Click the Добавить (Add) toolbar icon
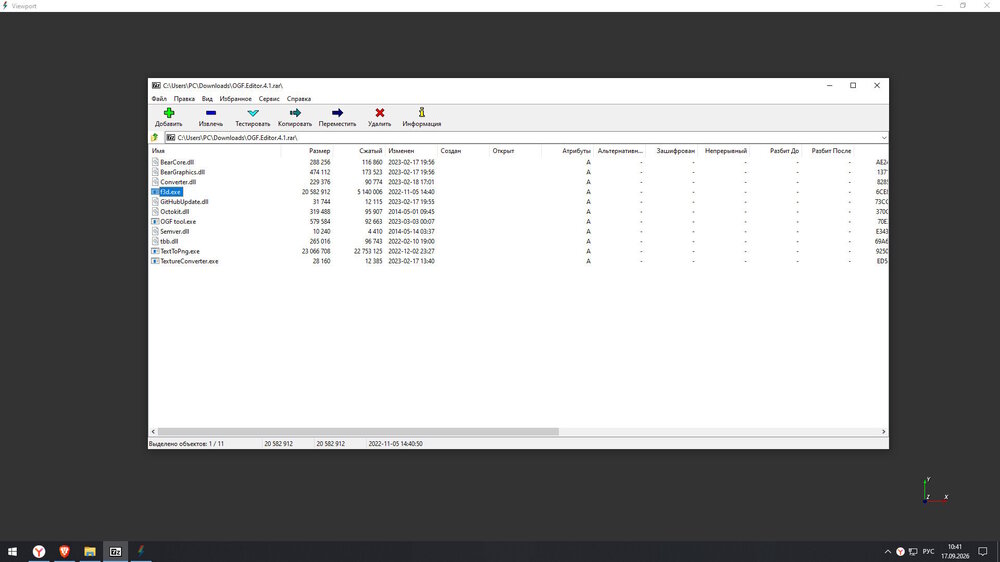1000x562 pixels. pos(168,113)
